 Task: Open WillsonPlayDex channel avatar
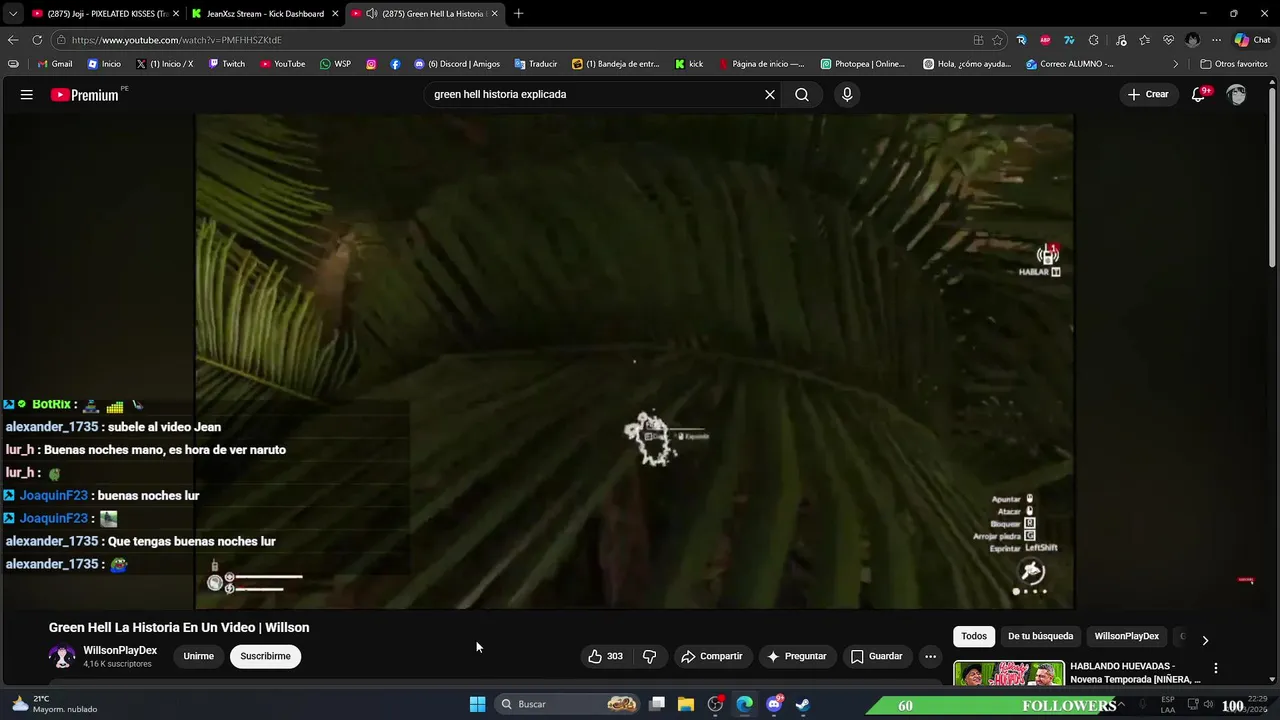tap(62, 656)
